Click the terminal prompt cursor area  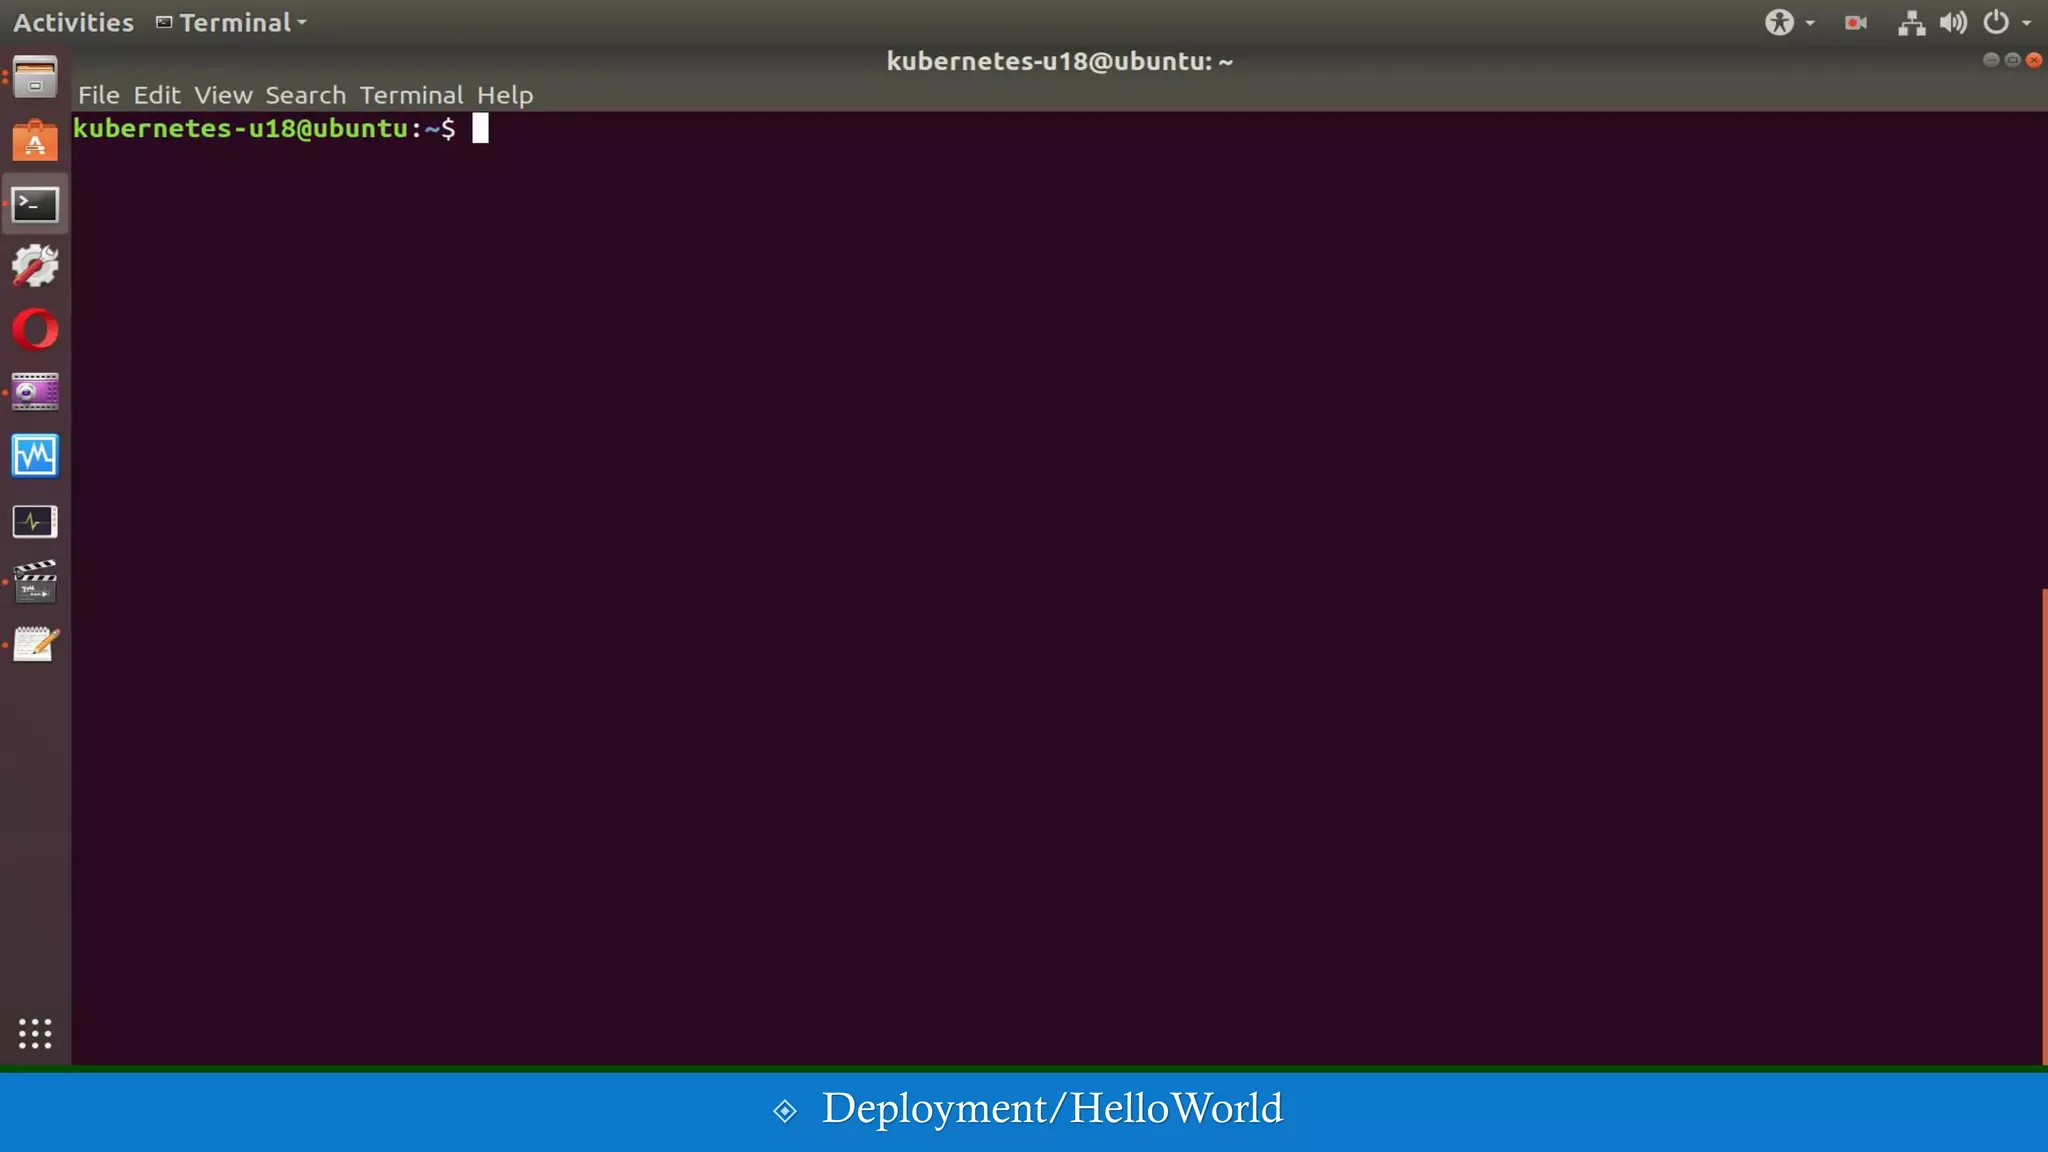click(480, 128)
